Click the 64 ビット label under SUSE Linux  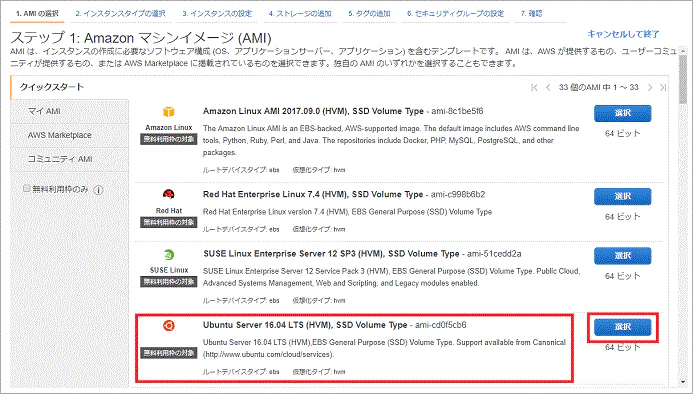point(622,276)
